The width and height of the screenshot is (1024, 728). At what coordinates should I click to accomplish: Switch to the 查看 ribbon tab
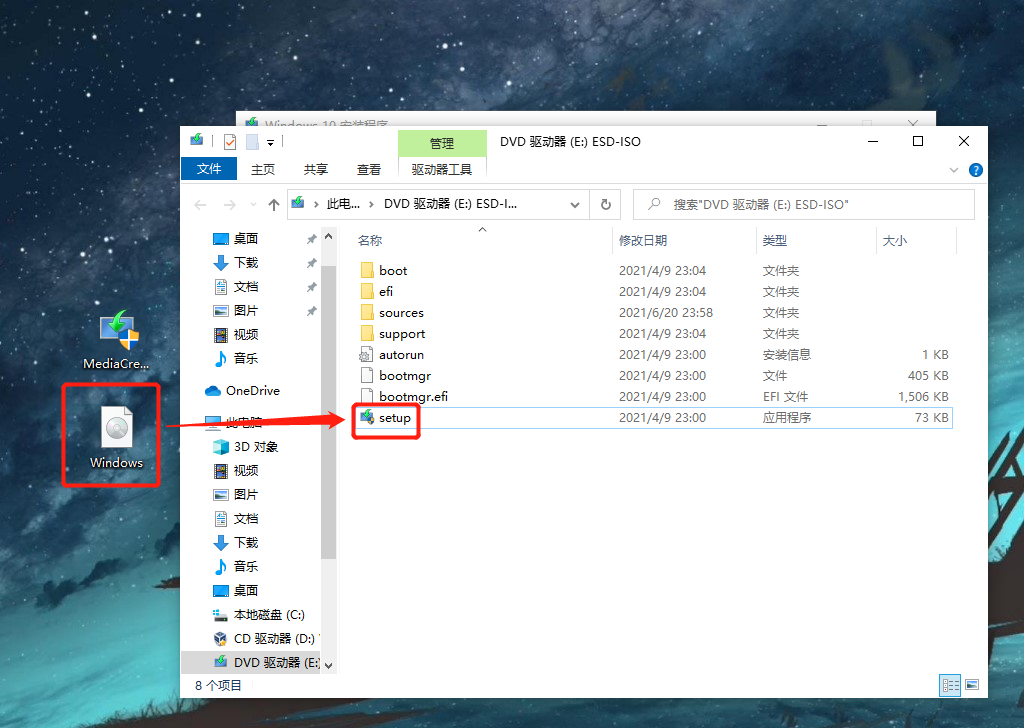click(x=368, y=170)
